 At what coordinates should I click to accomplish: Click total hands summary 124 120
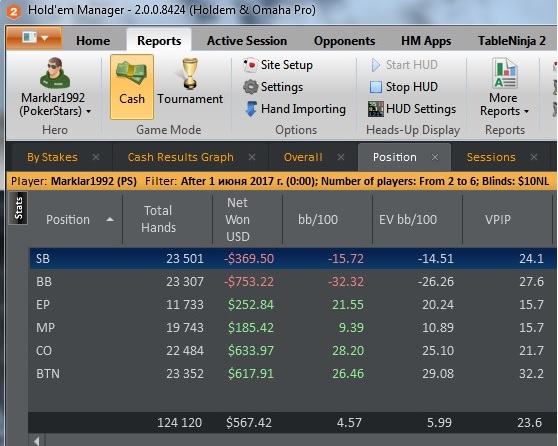[179, 423]
